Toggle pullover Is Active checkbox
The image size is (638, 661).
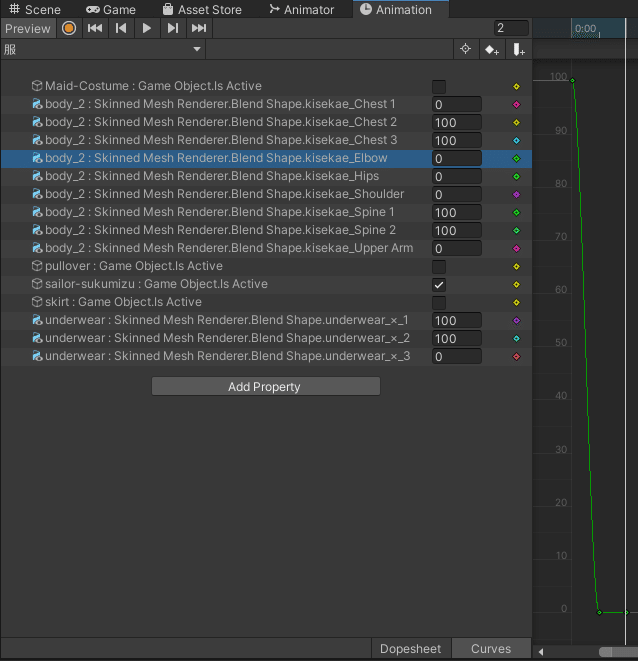coord(439,266)
